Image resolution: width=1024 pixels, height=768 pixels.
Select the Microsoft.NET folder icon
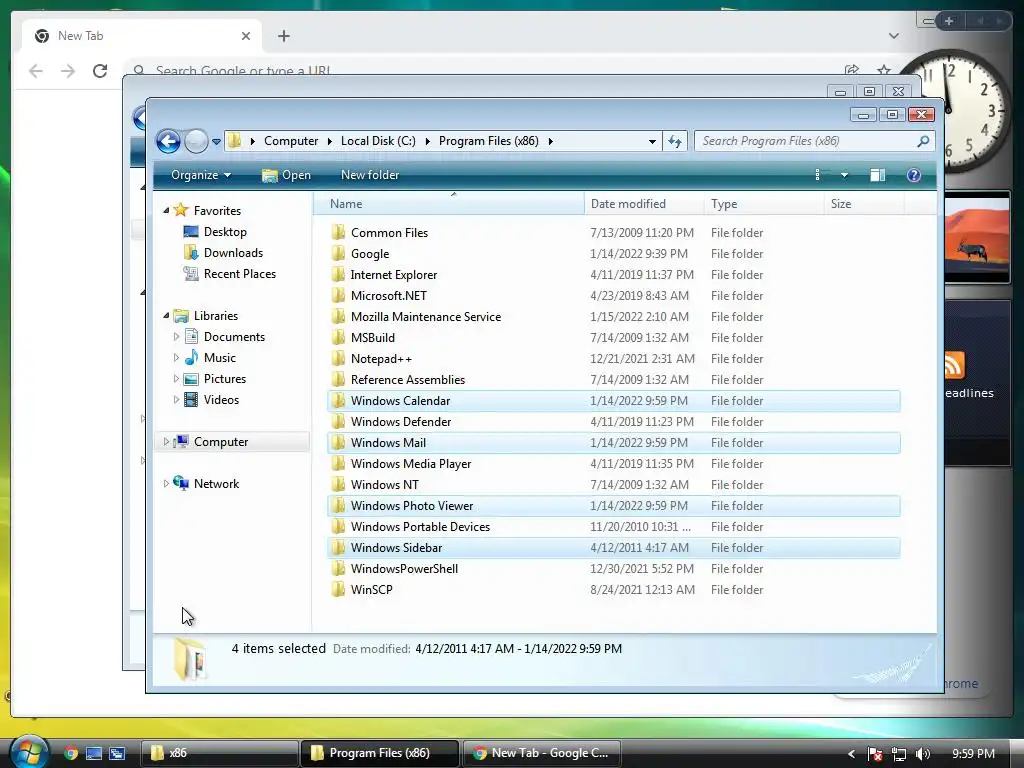(x=338, y=295)
